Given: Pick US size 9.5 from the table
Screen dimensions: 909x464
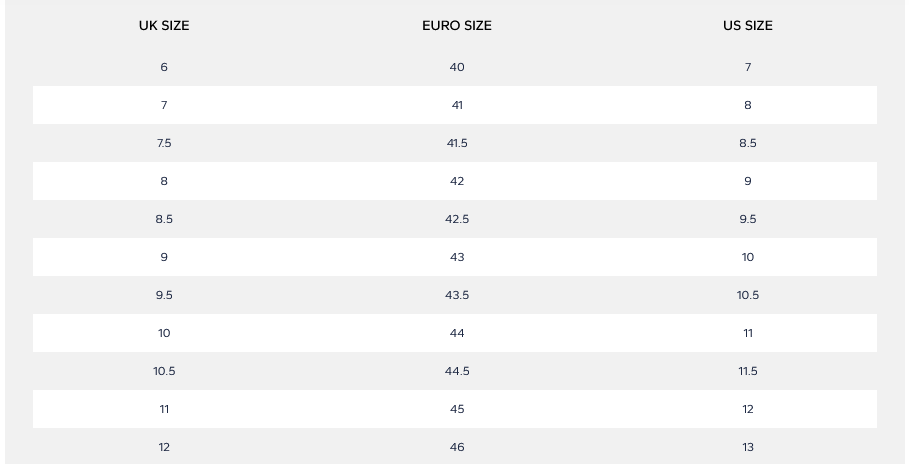Looking at the screenshot, I should click(x=748, y=219).
